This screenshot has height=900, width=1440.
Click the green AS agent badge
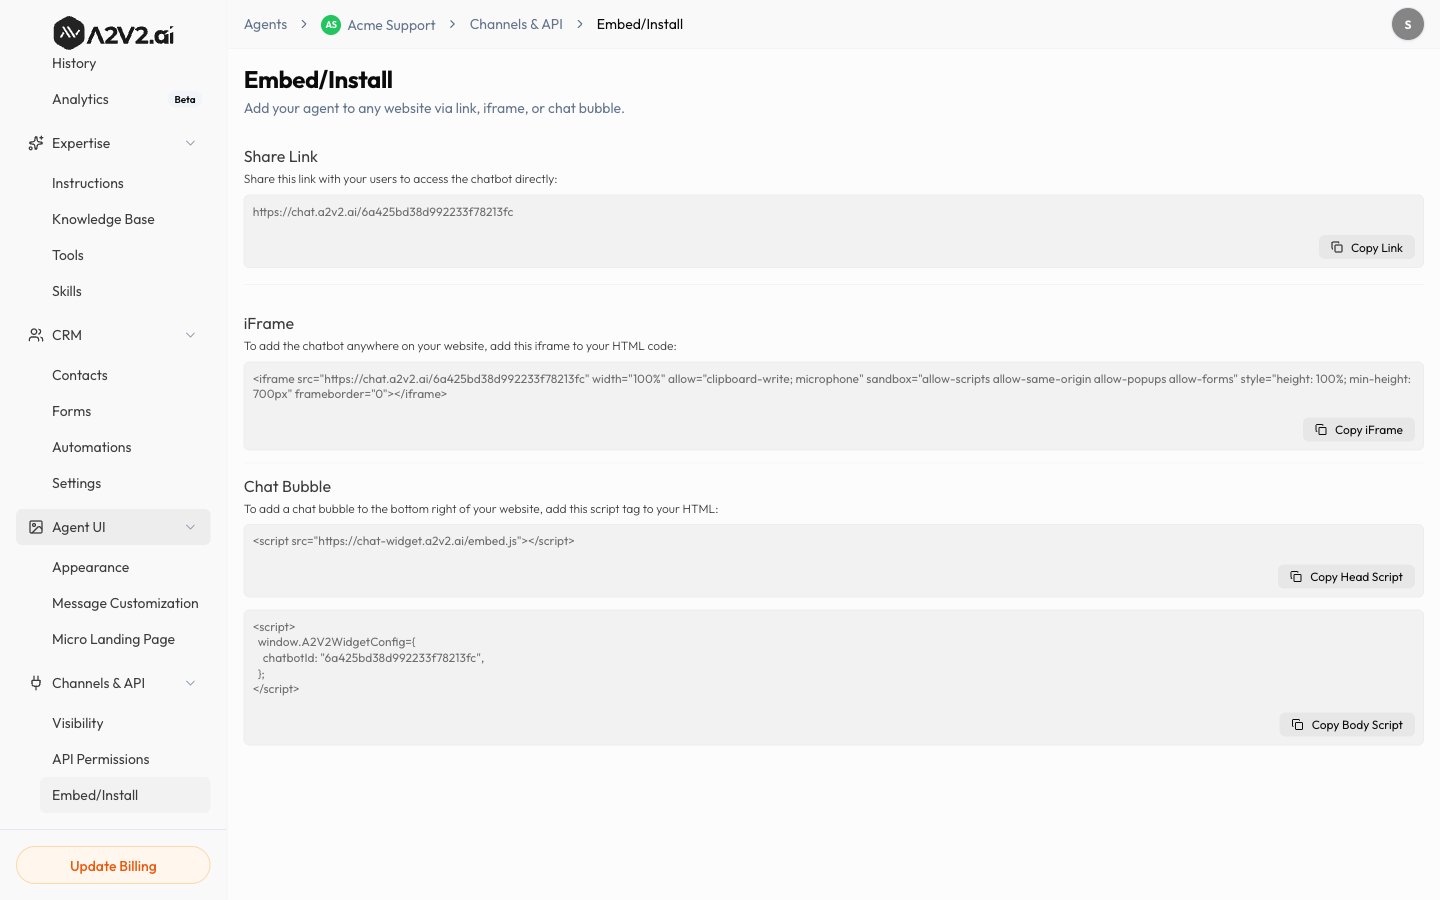tap(331, 25)
